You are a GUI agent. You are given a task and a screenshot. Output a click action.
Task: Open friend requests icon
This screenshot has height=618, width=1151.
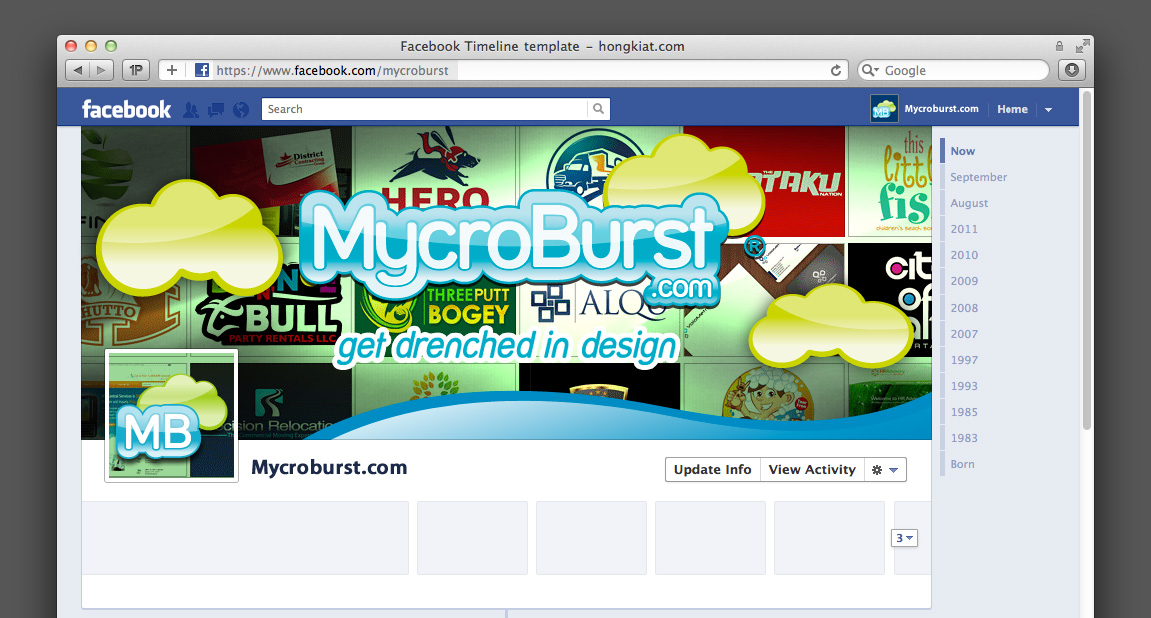[x=190, y=110]
